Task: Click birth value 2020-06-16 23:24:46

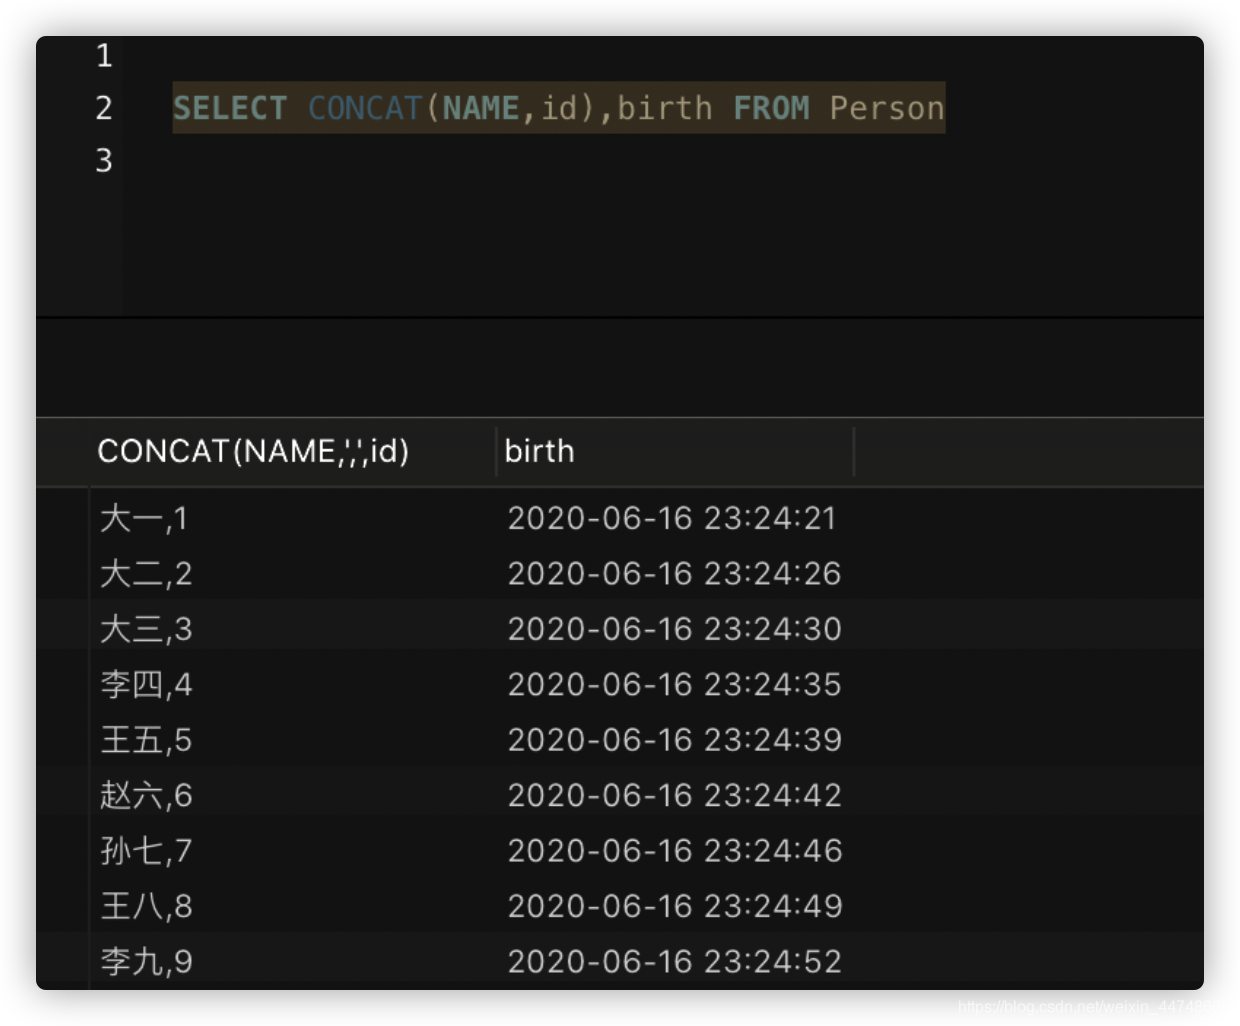Action: 675,851
